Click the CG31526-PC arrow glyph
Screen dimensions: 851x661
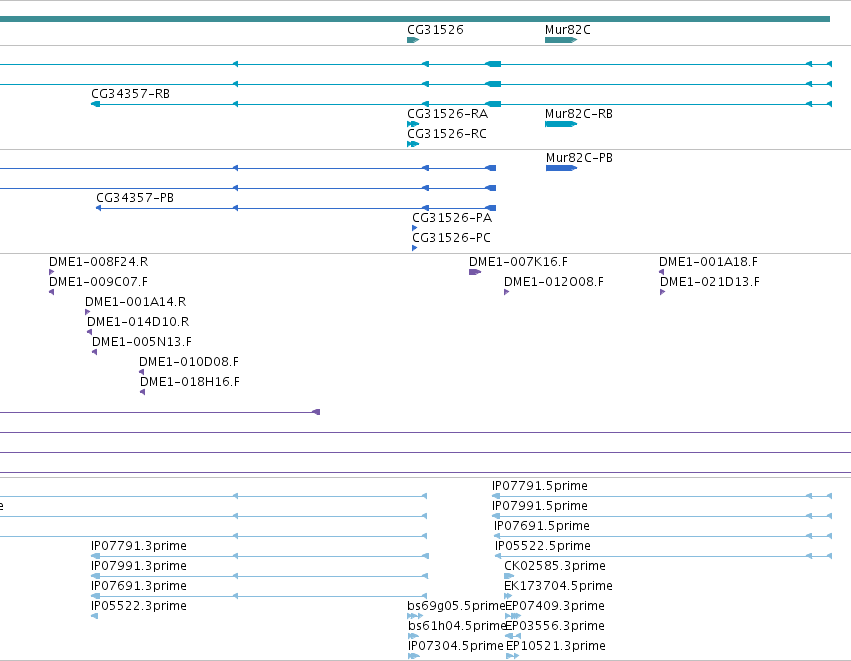[415, 249]
